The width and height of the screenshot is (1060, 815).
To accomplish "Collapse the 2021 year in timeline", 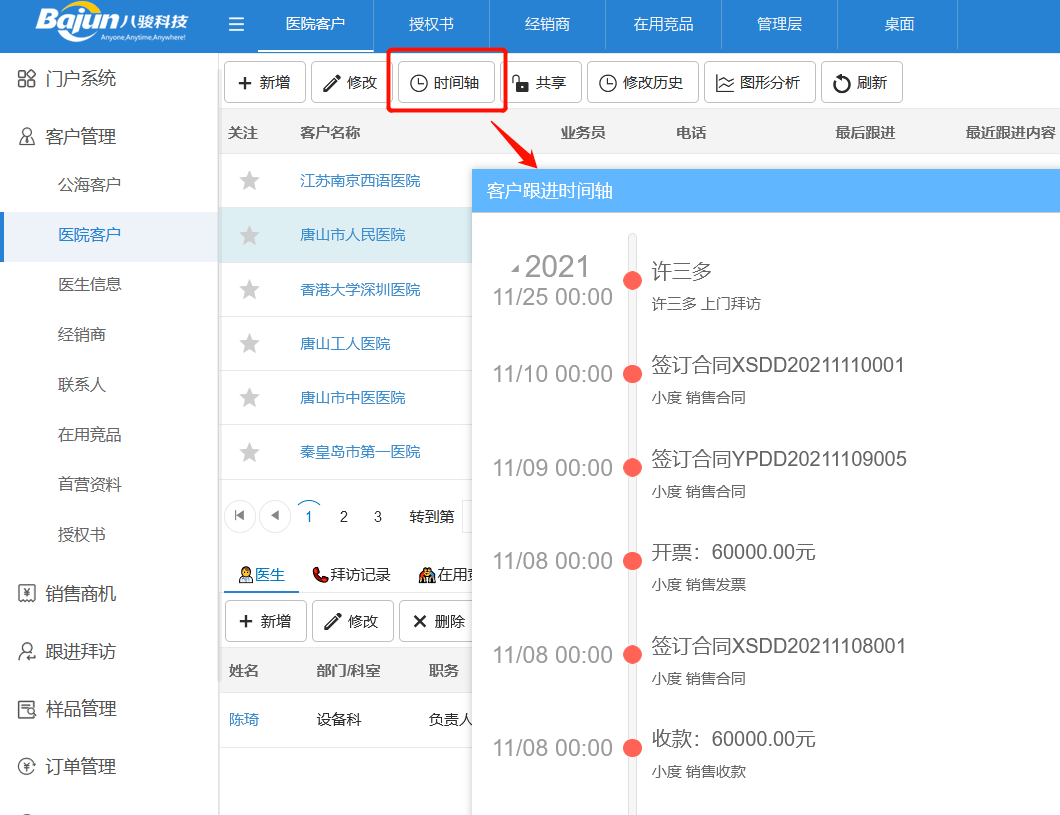I will coord(516,268).
